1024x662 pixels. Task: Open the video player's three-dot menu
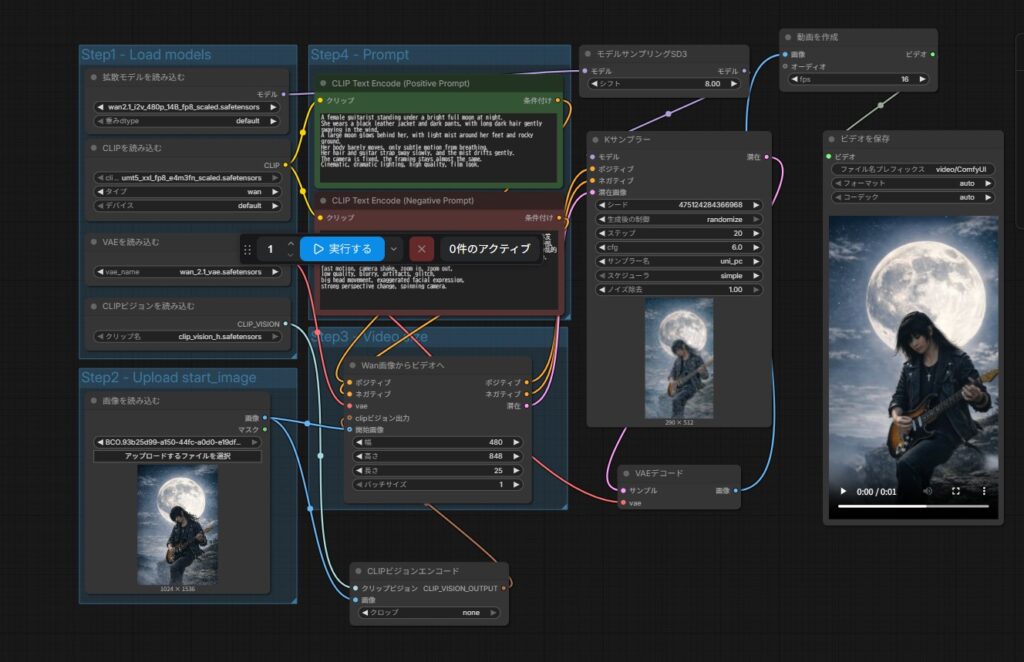pos(984,492)
